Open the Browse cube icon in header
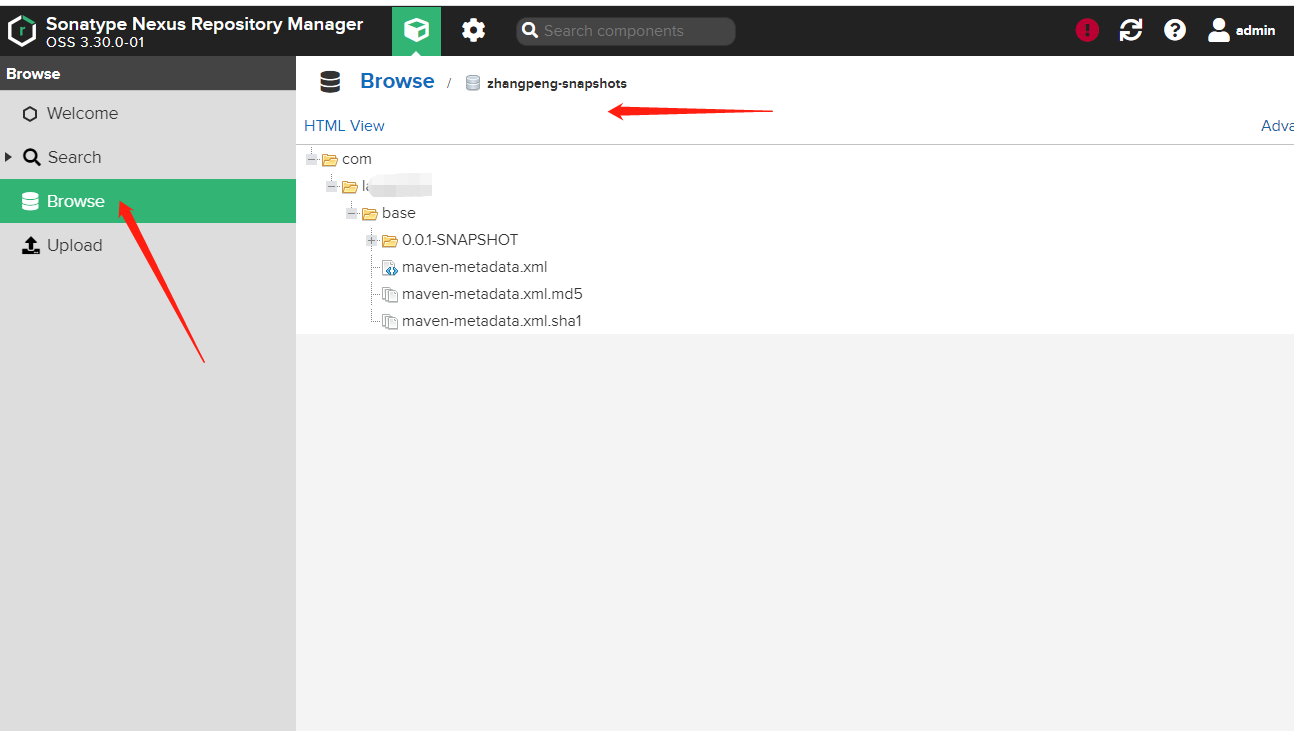This screenshot has width=1294, height=731. 416,31
